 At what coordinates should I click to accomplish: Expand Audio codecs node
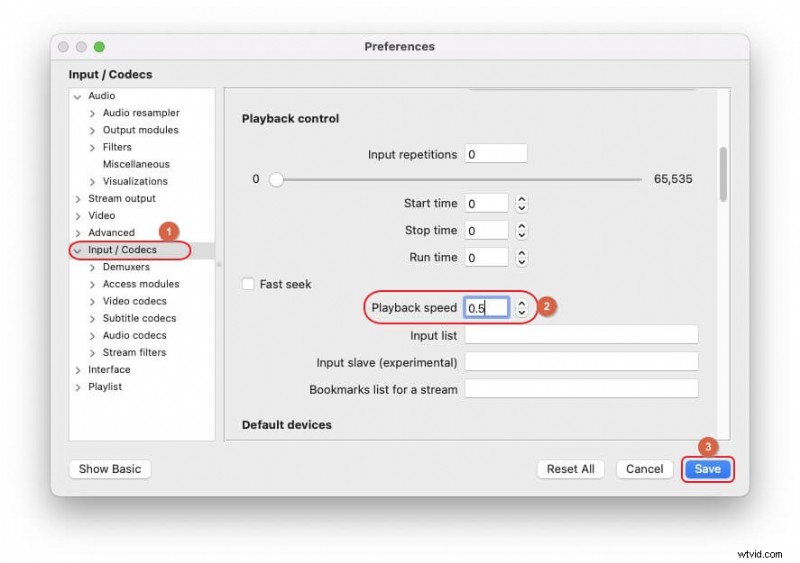tap(92, 336)
